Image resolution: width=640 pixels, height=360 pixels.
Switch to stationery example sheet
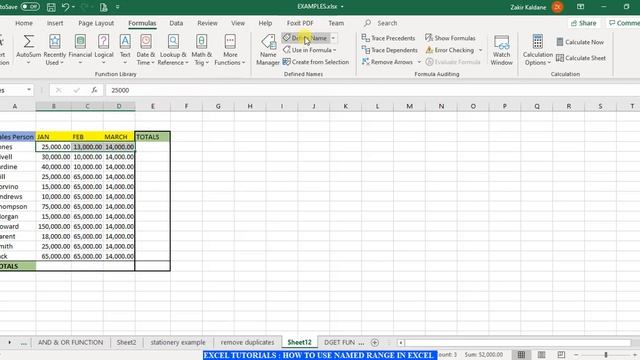(x=178, y=342)
